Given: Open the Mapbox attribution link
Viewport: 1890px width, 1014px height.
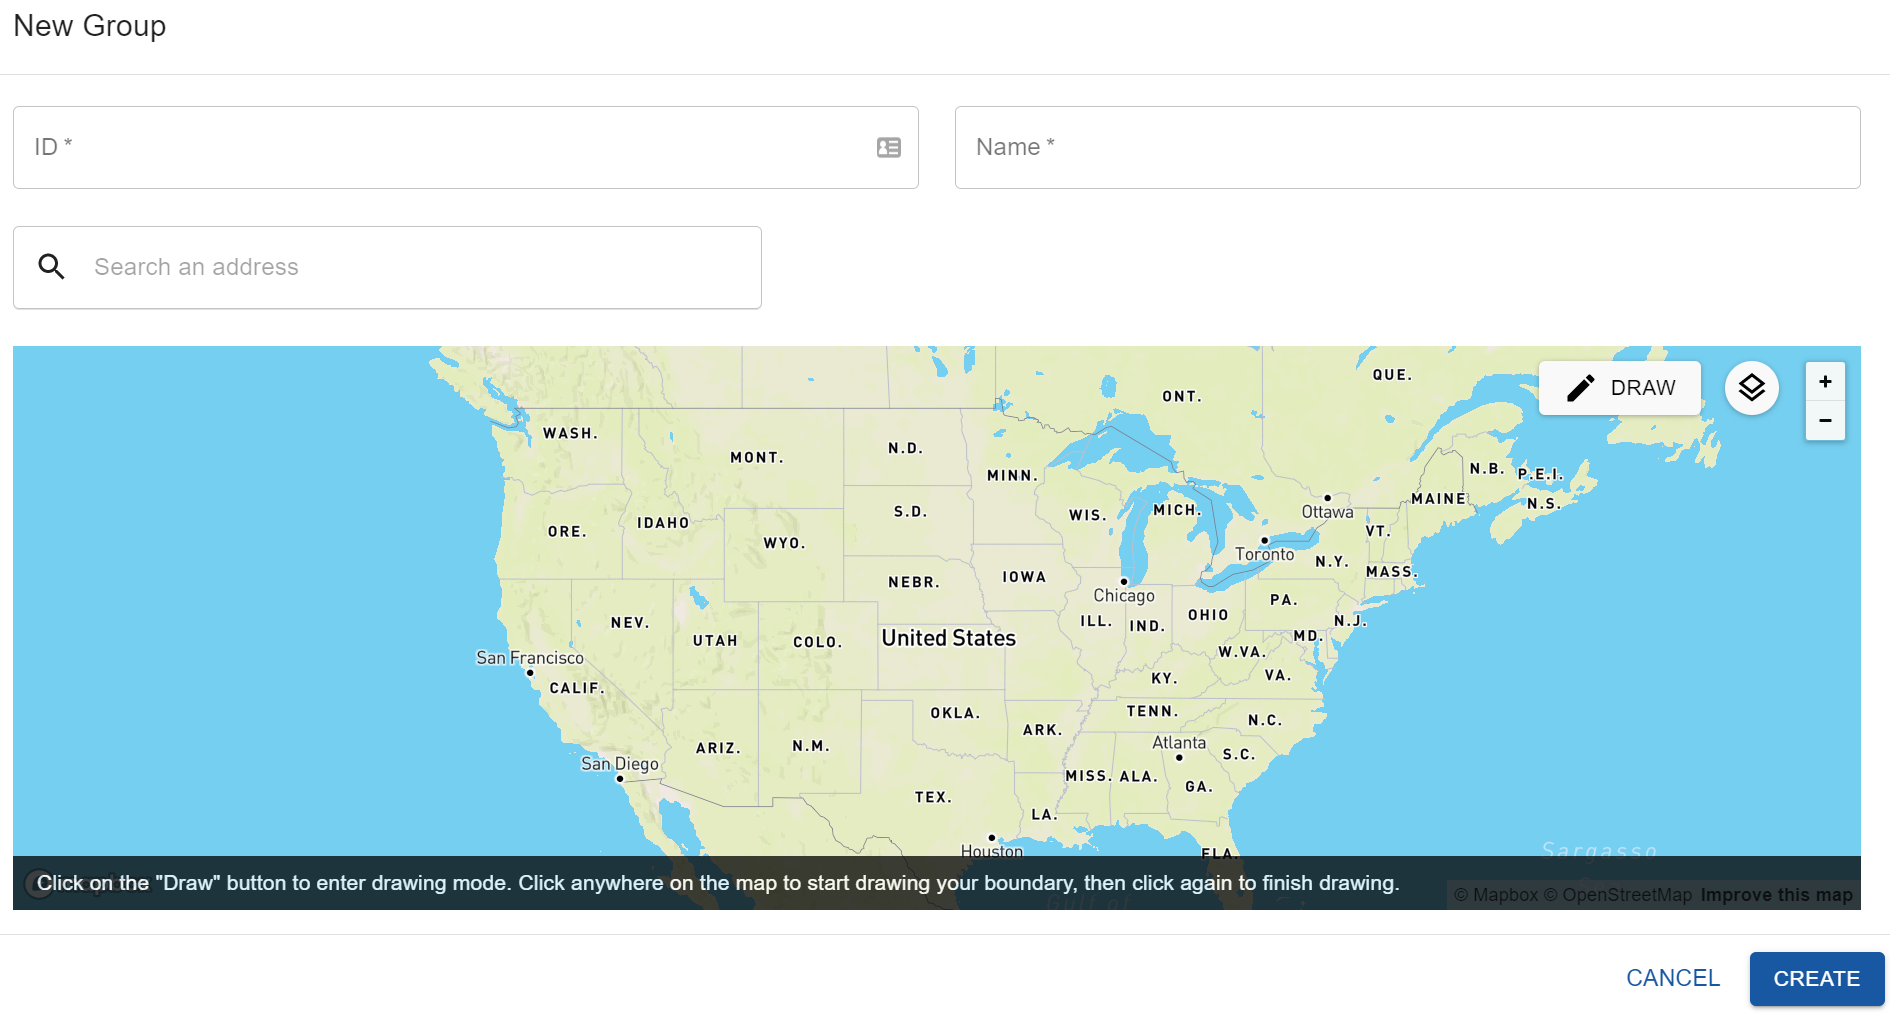Looking at the screenshot, I should pos(1495,895).
